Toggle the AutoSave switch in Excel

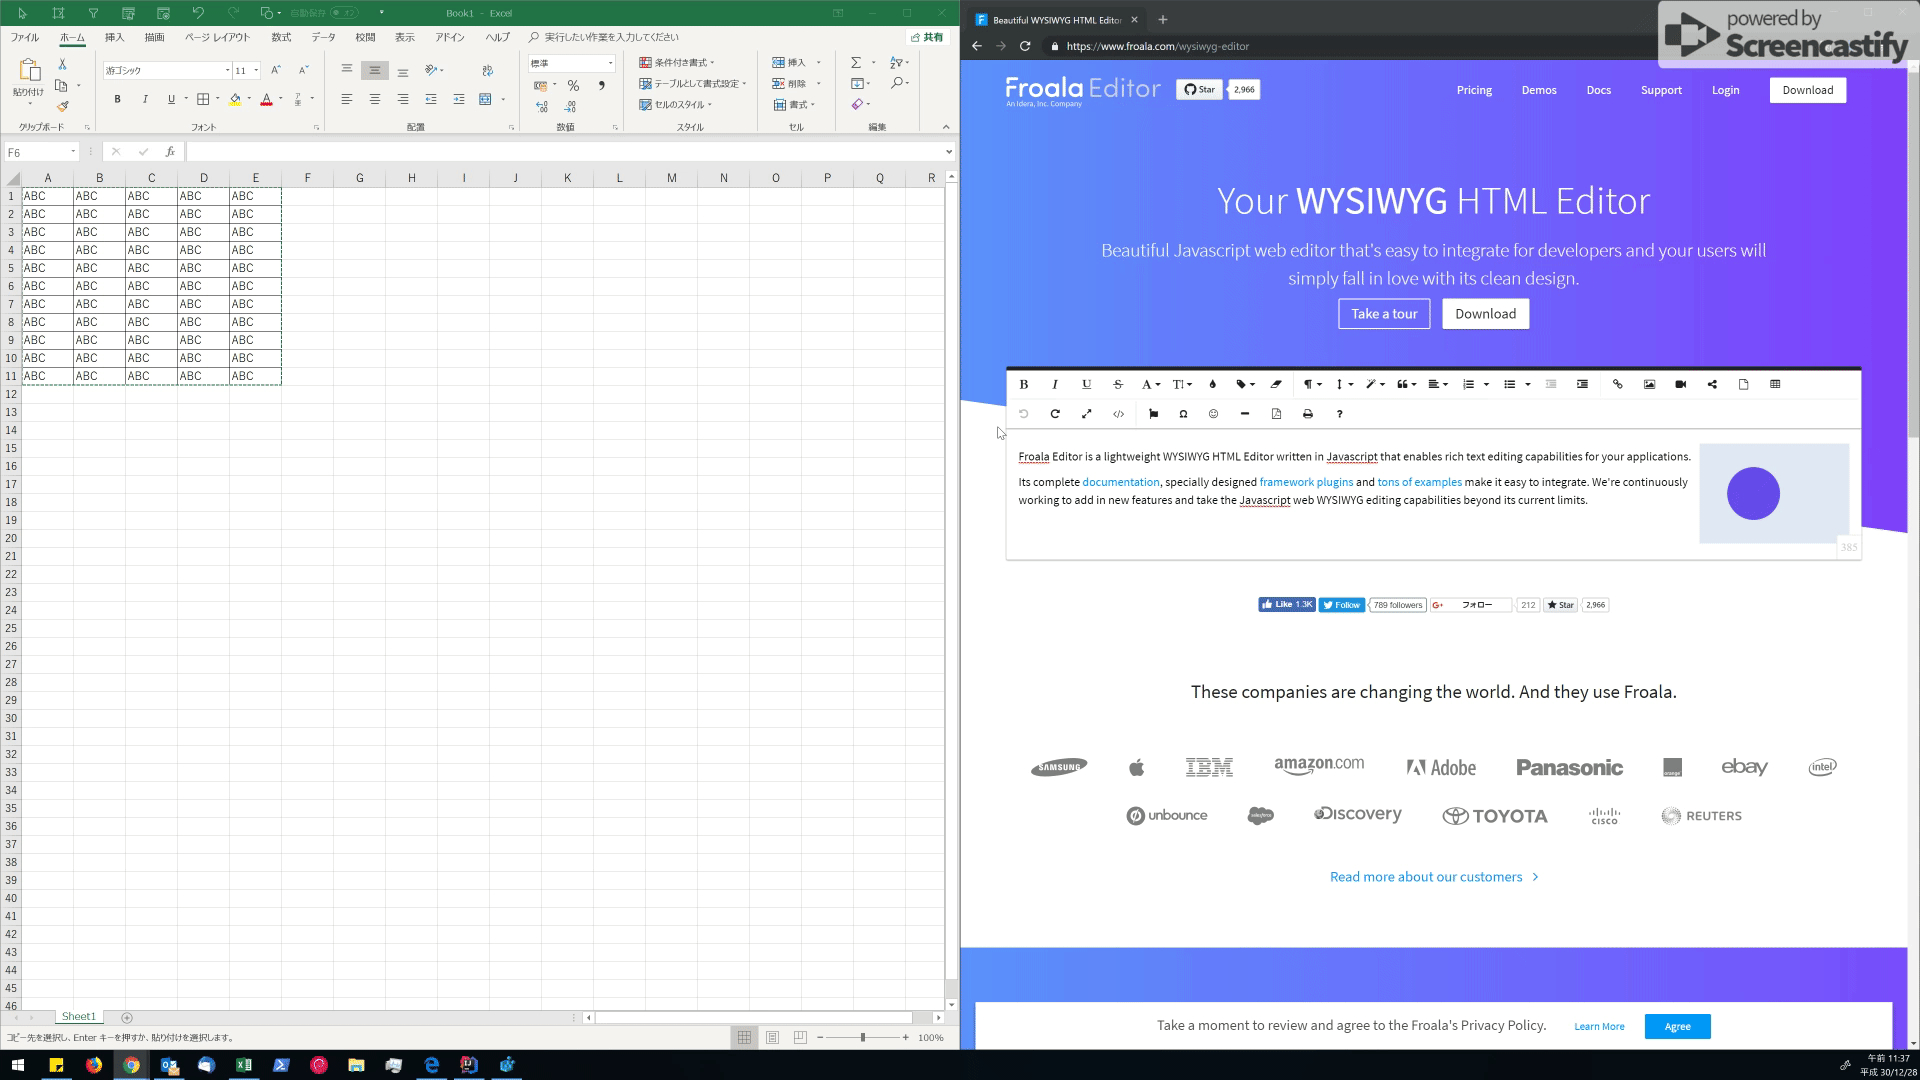343,13
